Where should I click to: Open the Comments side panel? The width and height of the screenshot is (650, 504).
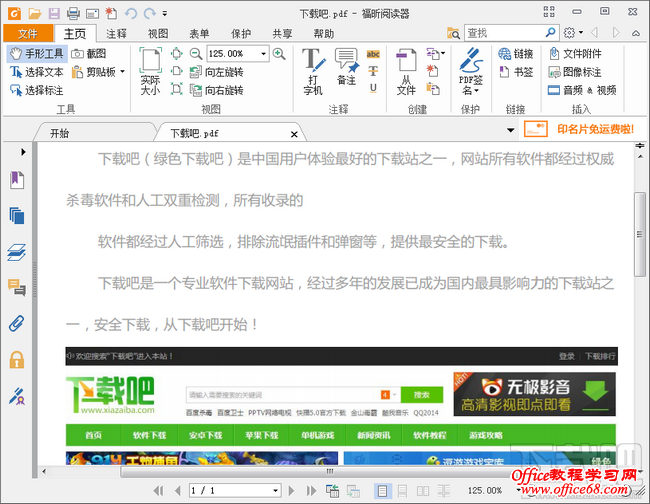(x=17, y=287)
